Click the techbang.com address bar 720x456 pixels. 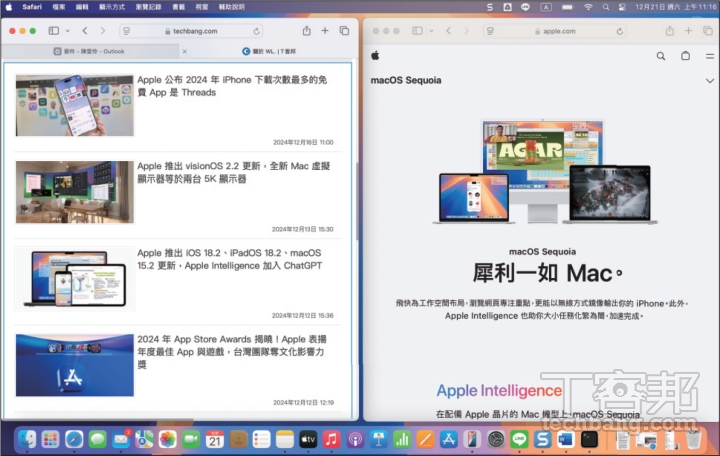point(191,31)
